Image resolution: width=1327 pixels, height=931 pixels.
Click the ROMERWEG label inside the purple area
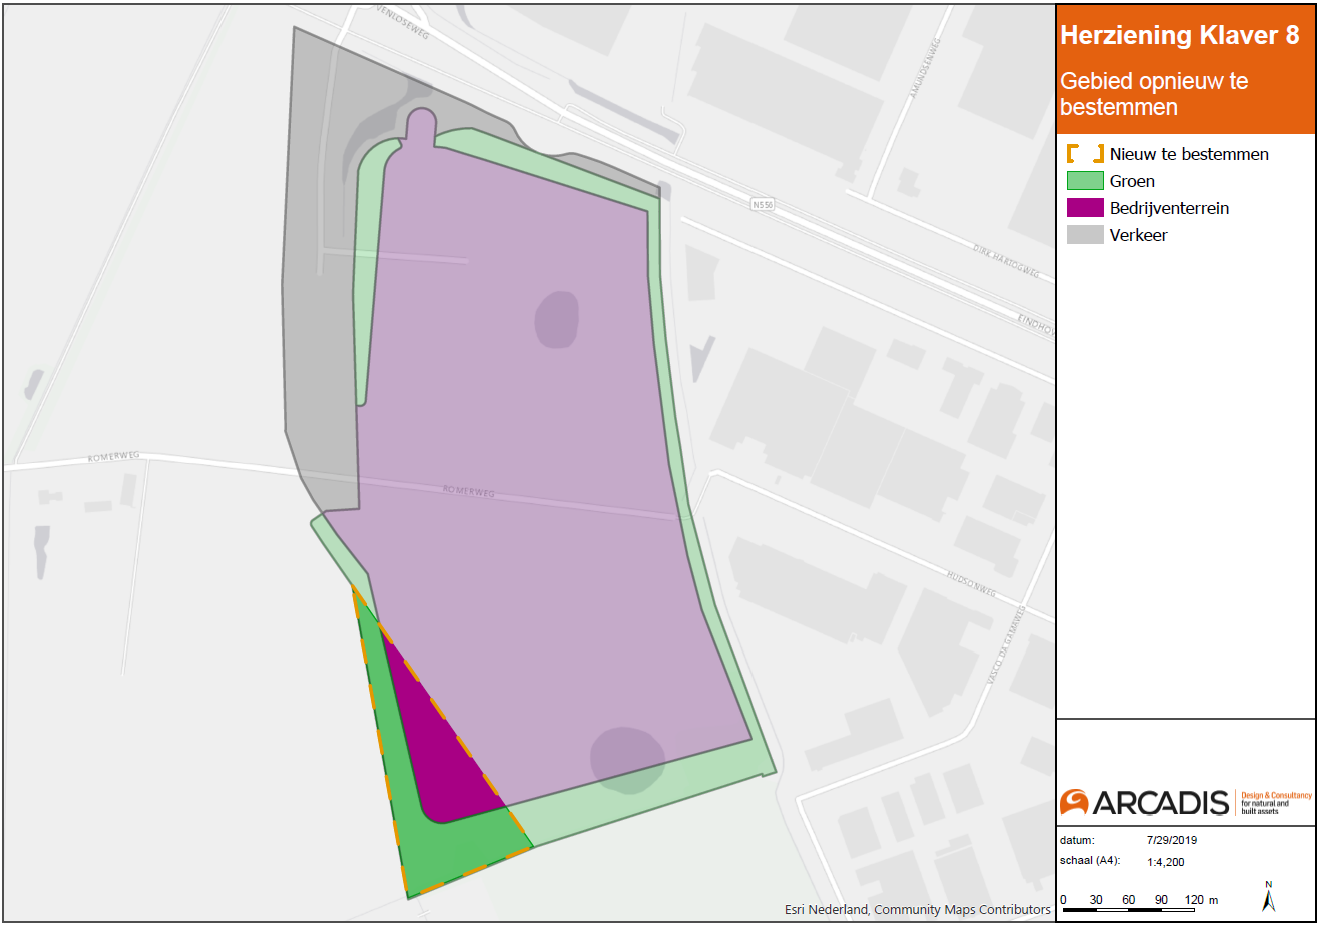tap(468, 491)
